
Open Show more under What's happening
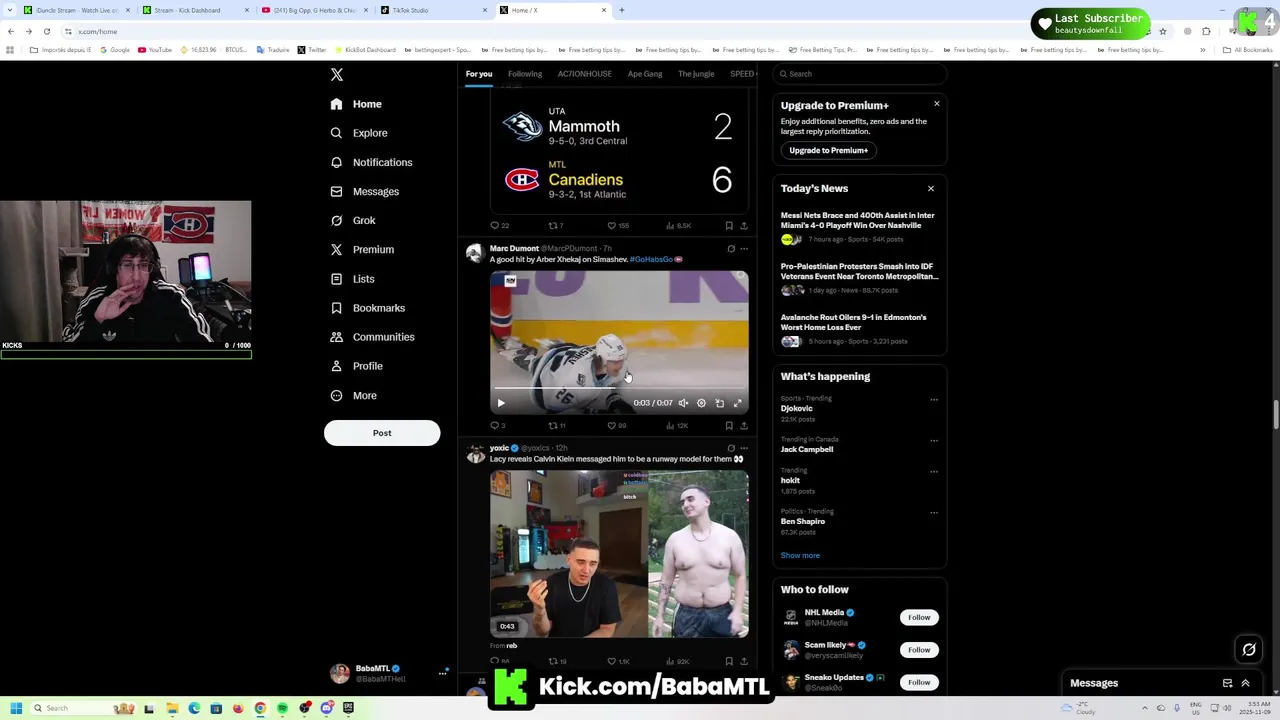[800, 556]
